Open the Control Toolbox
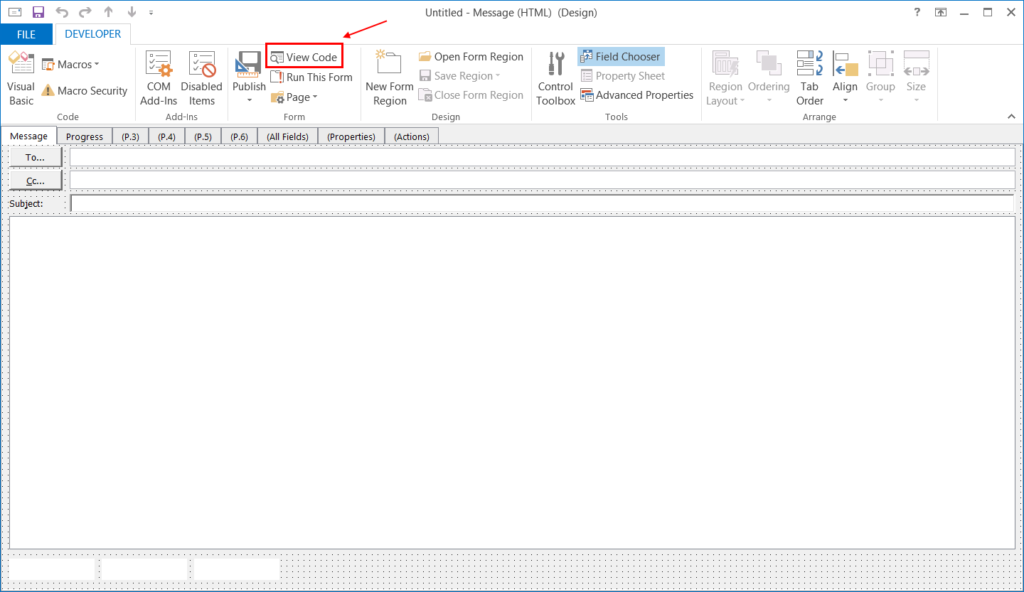The image size is (1024, 592). point(555,78)
